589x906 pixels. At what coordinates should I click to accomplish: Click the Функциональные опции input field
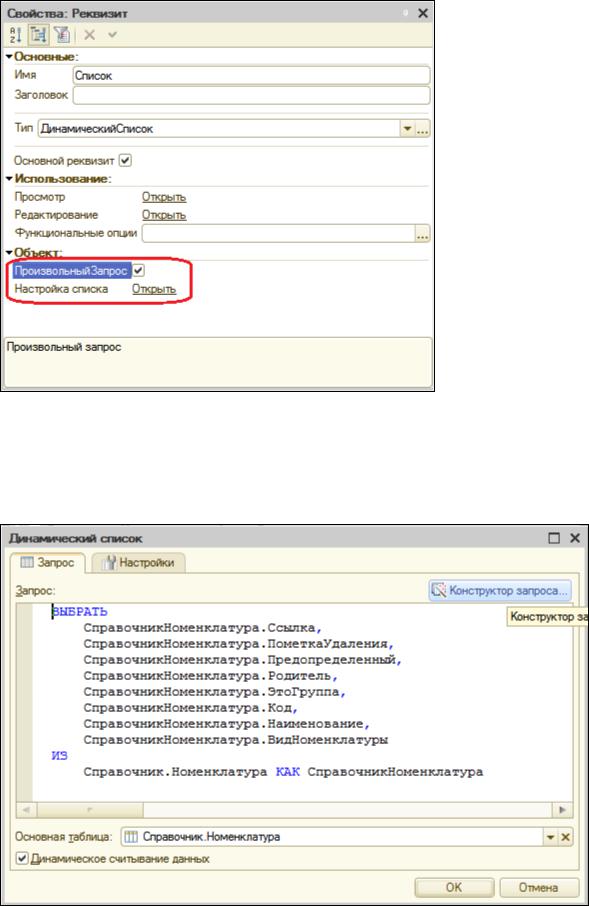[x=279, y=233]
